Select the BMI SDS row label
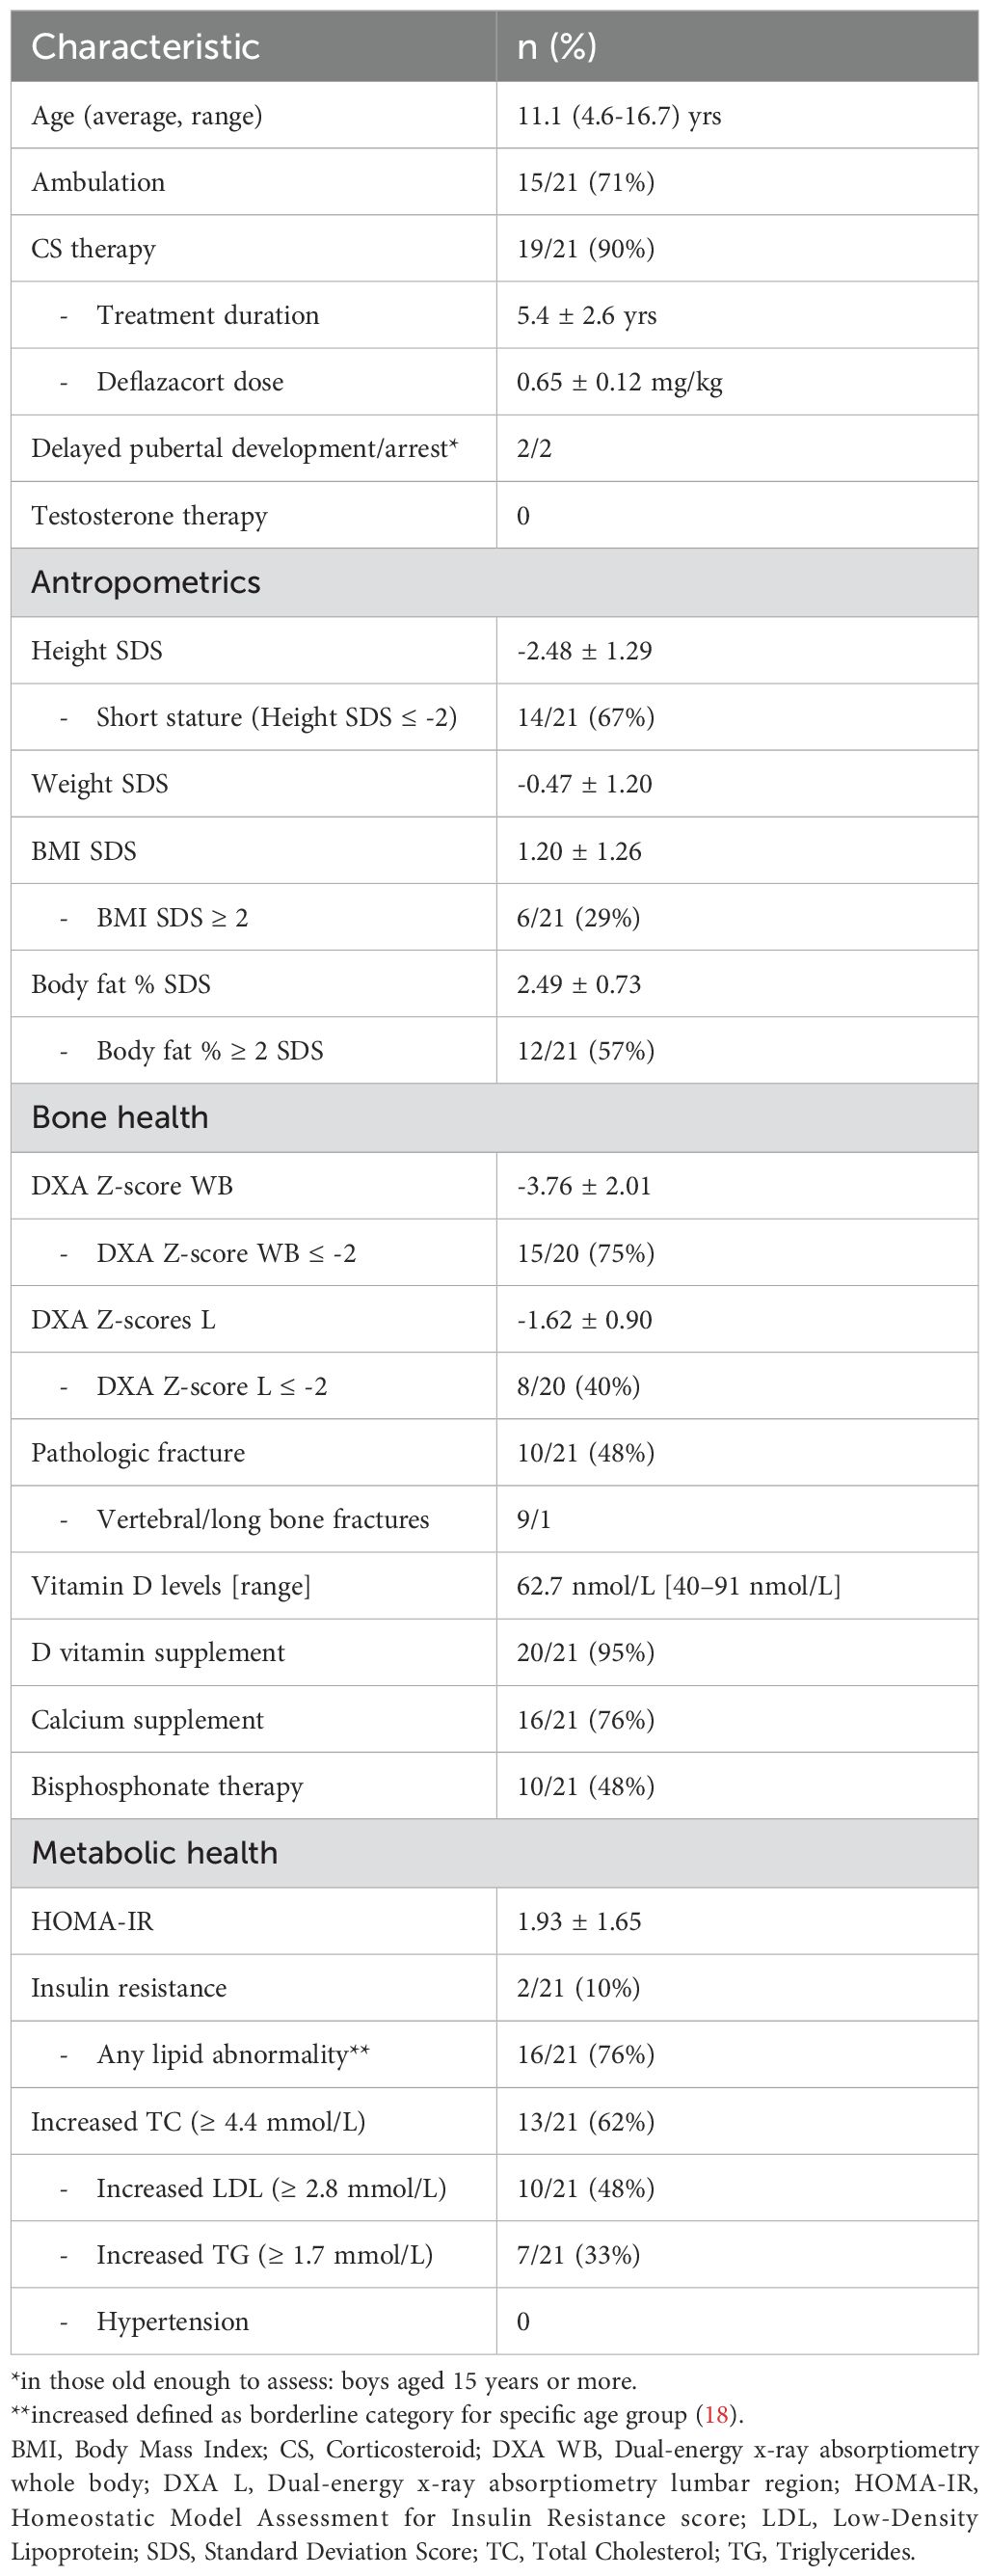This screenshot has width=989, height=2576. tap(84, 851)
